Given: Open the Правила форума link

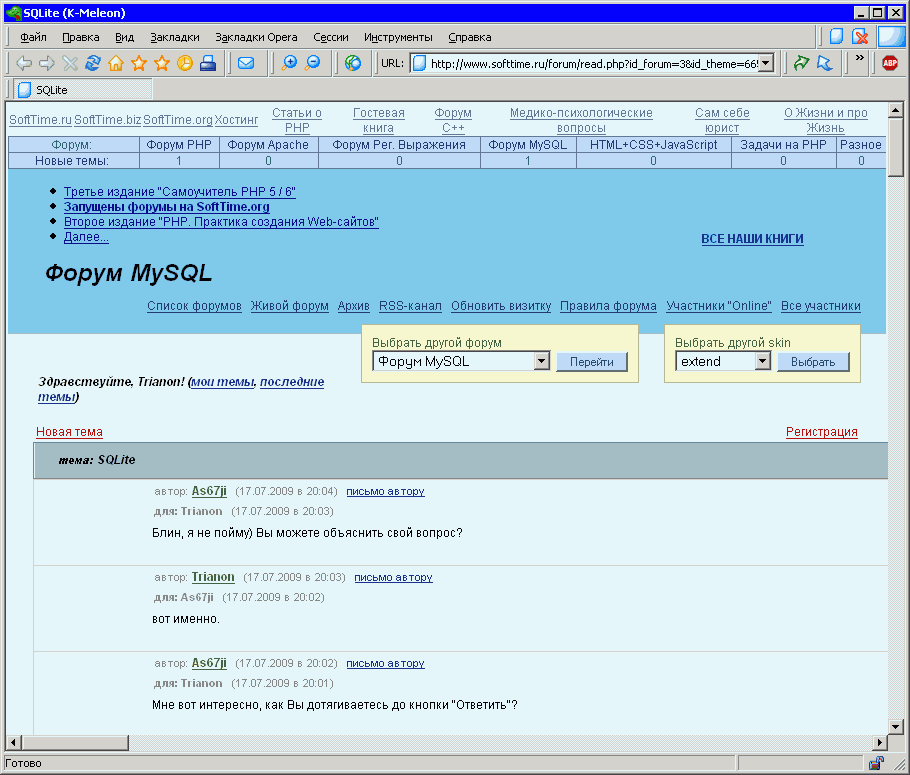Looking at the screenshot, I should click(x=608, y=305).
